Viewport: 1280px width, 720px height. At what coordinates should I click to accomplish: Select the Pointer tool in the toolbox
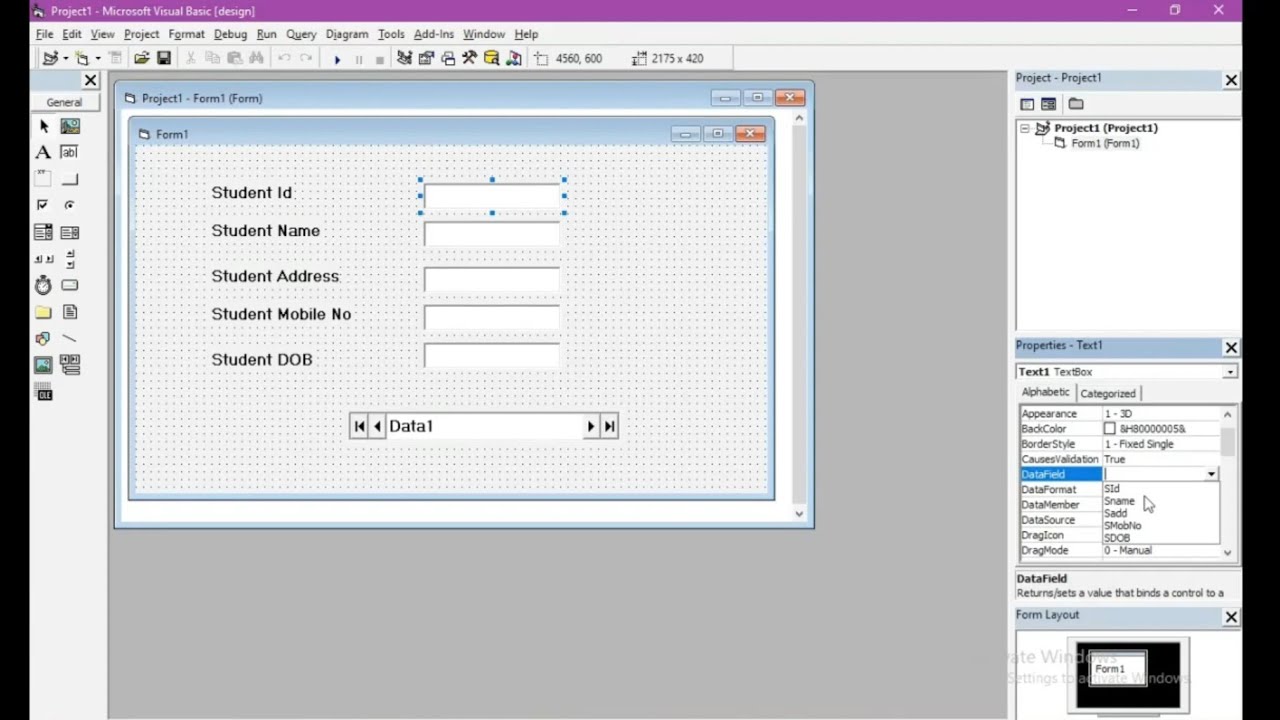(x=43, y=126)
